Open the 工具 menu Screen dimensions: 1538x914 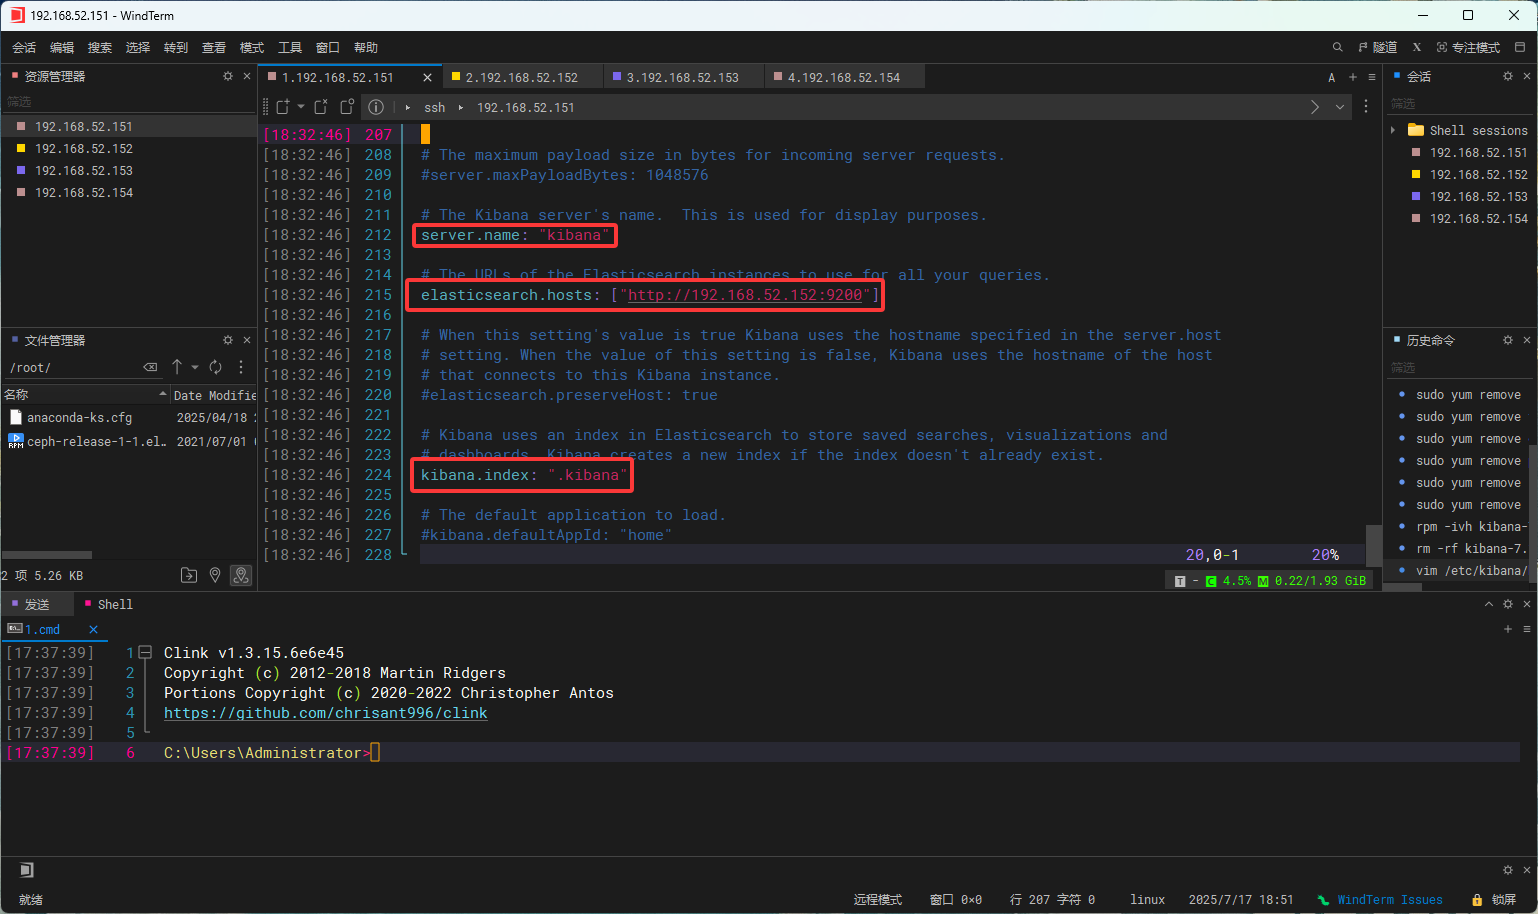(290, 47)
